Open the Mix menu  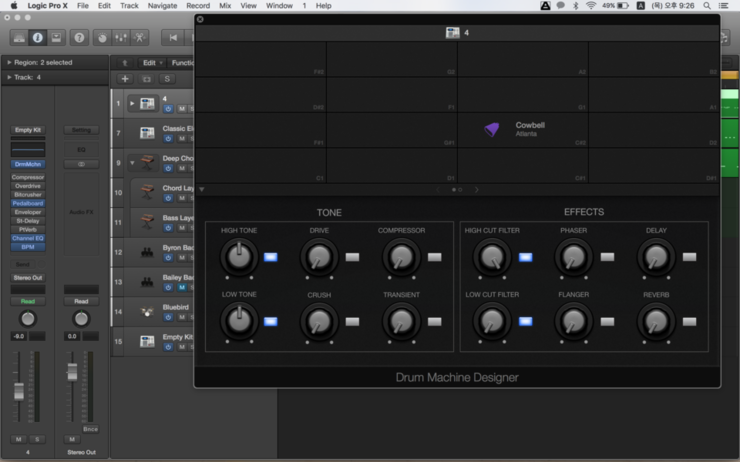[225, 6]
